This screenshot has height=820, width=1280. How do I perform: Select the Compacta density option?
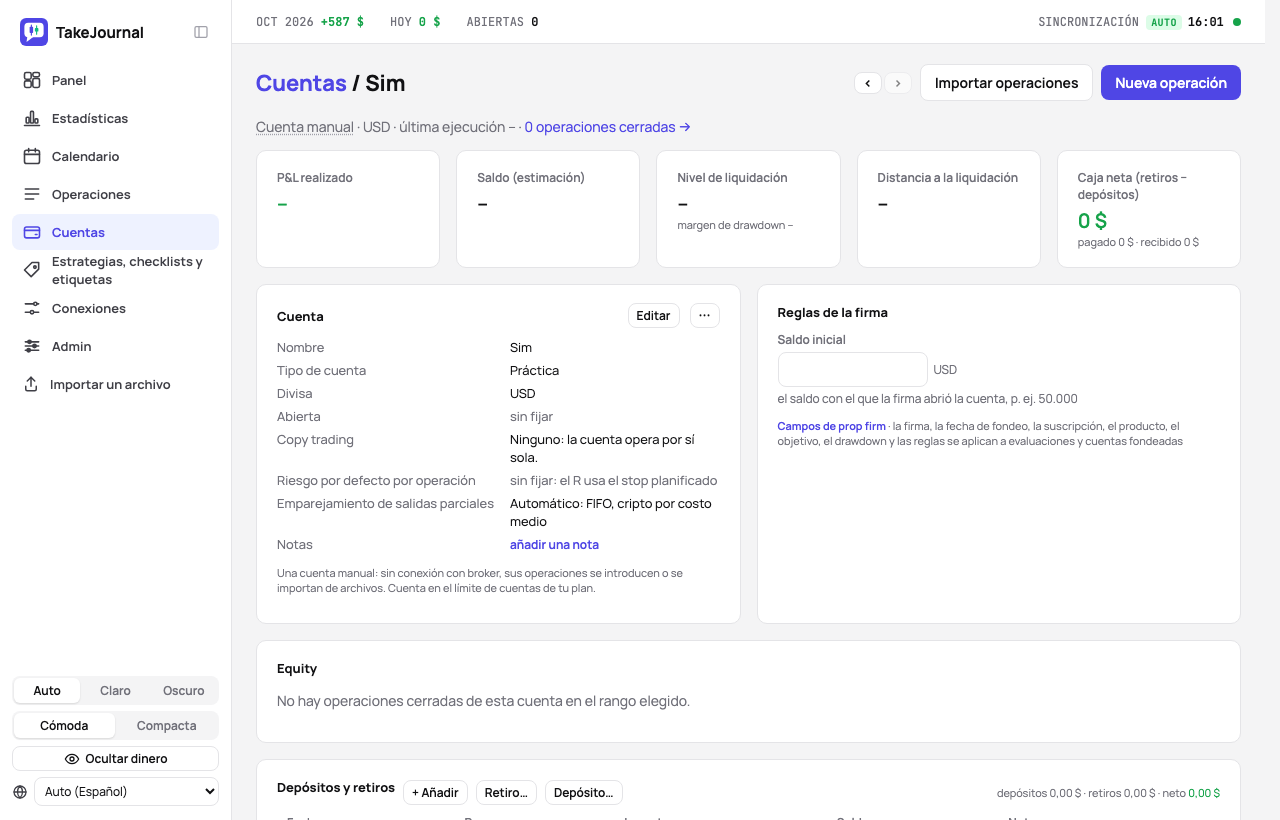pyautogui.click(x=166, y=726)
